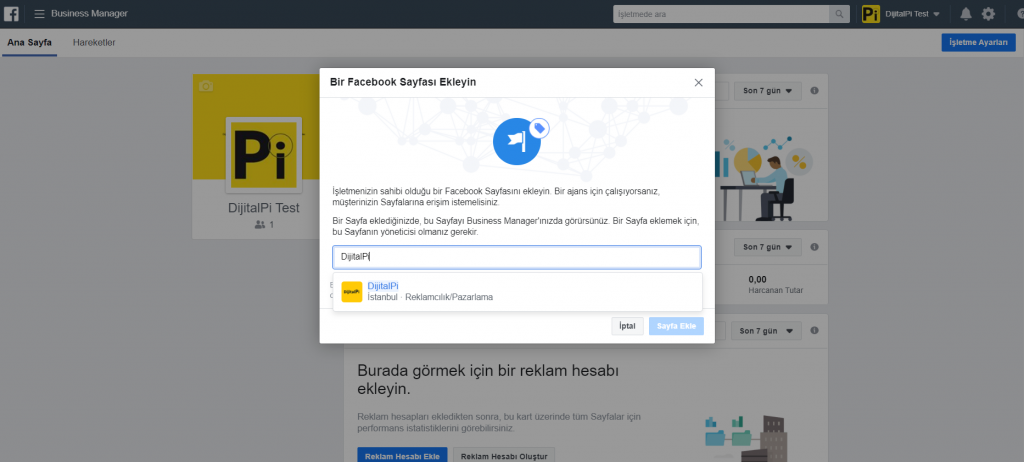
Task: Expand the second Son 7 gün dropdown
Action: click(767, 248)
